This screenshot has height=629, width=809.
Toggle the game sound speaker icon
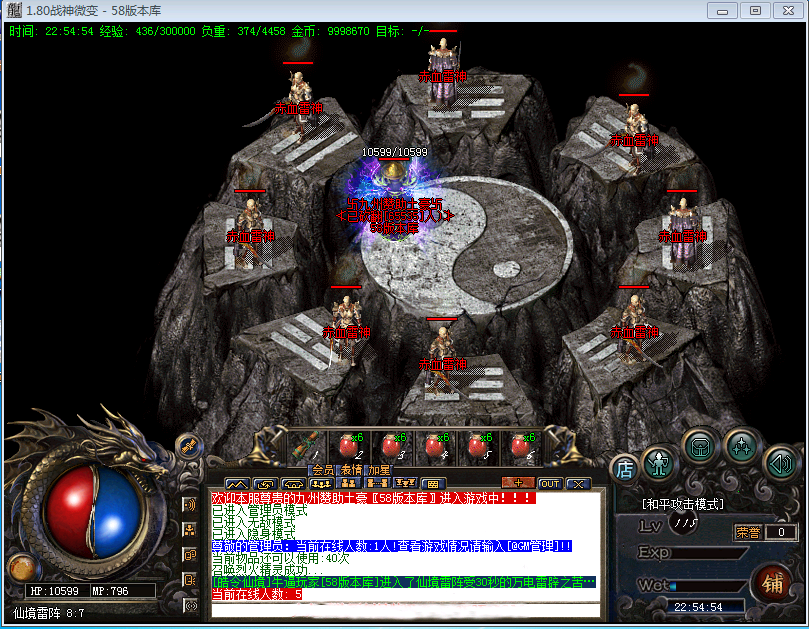(x=779, y=463)
